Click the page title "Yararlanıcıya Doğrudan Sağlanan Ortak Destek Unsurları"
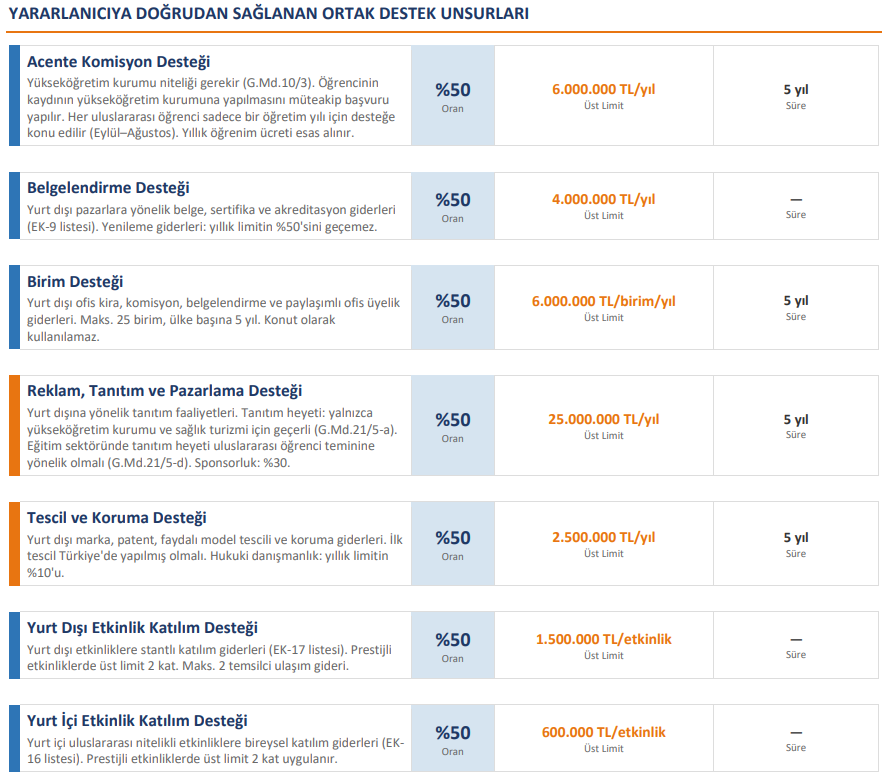This screenshot has height=777, width=883. pyautogui.click(x=269, y=14)
